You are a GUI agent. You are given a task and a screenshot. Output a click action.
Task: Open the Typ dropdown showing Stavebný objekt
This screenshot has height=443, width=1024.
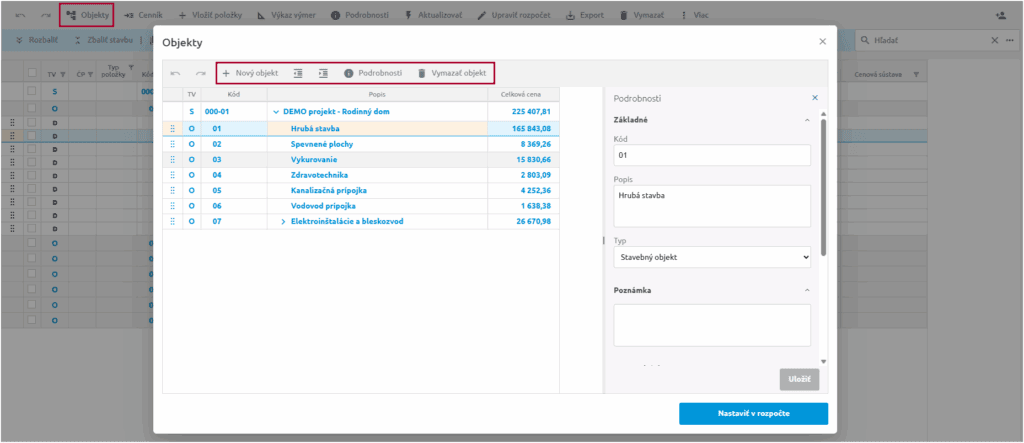[x=712, y=258]
